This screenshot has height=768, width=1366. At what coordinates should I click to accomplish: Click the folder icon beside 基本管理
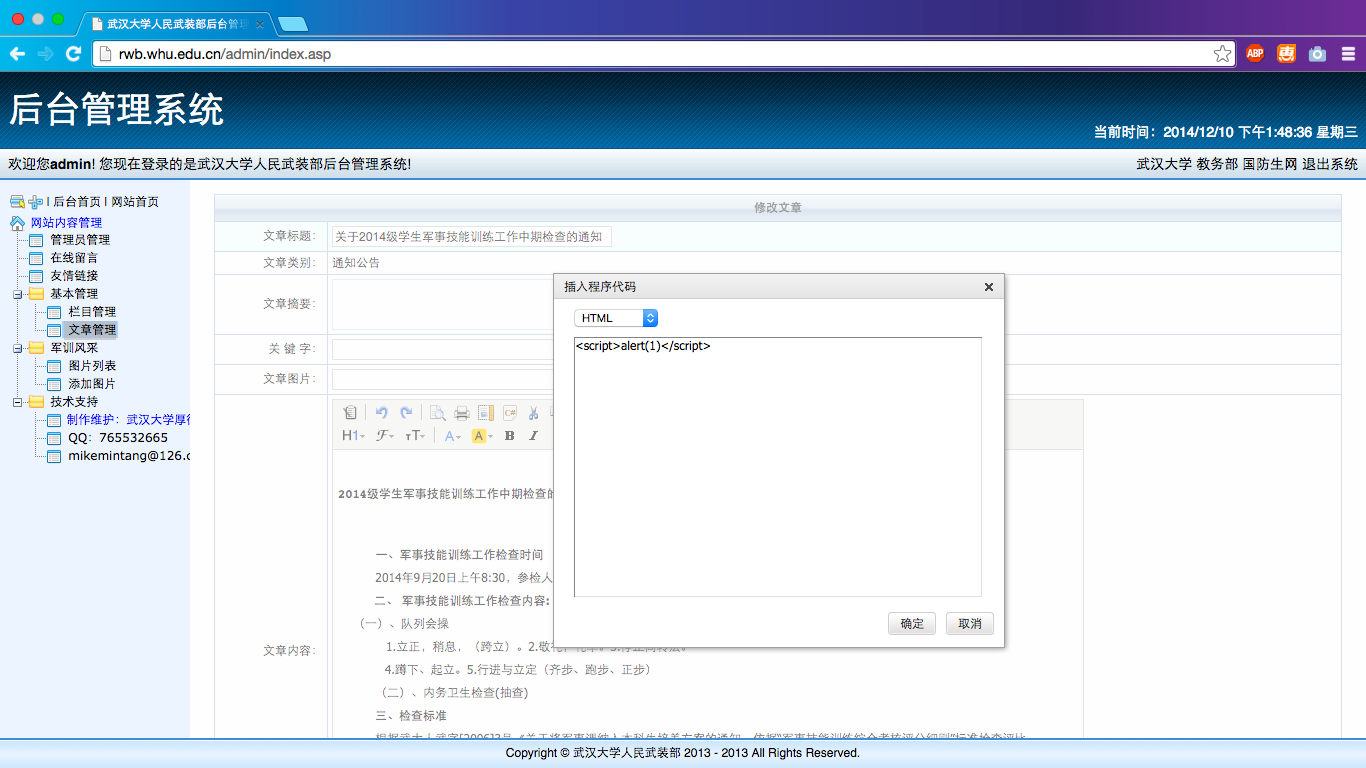[36, 294]
